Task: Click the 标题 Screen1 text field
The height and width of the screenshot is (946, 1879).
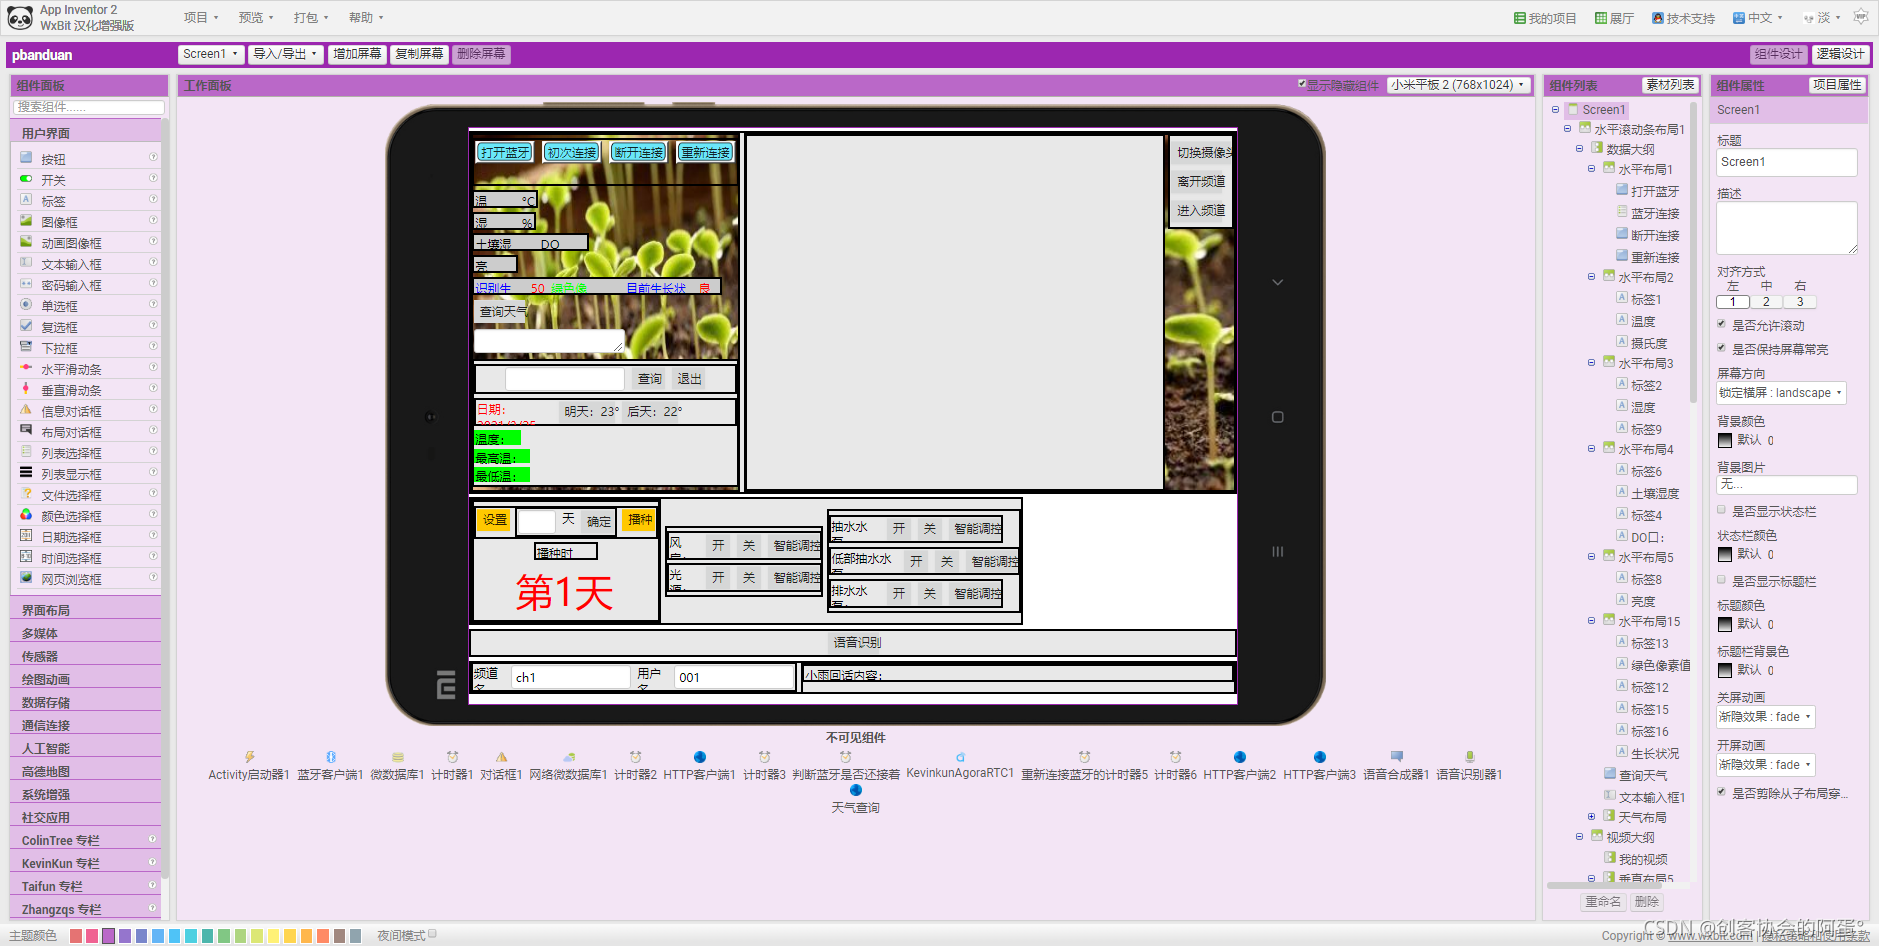Action: click(x=1786, y=162)
